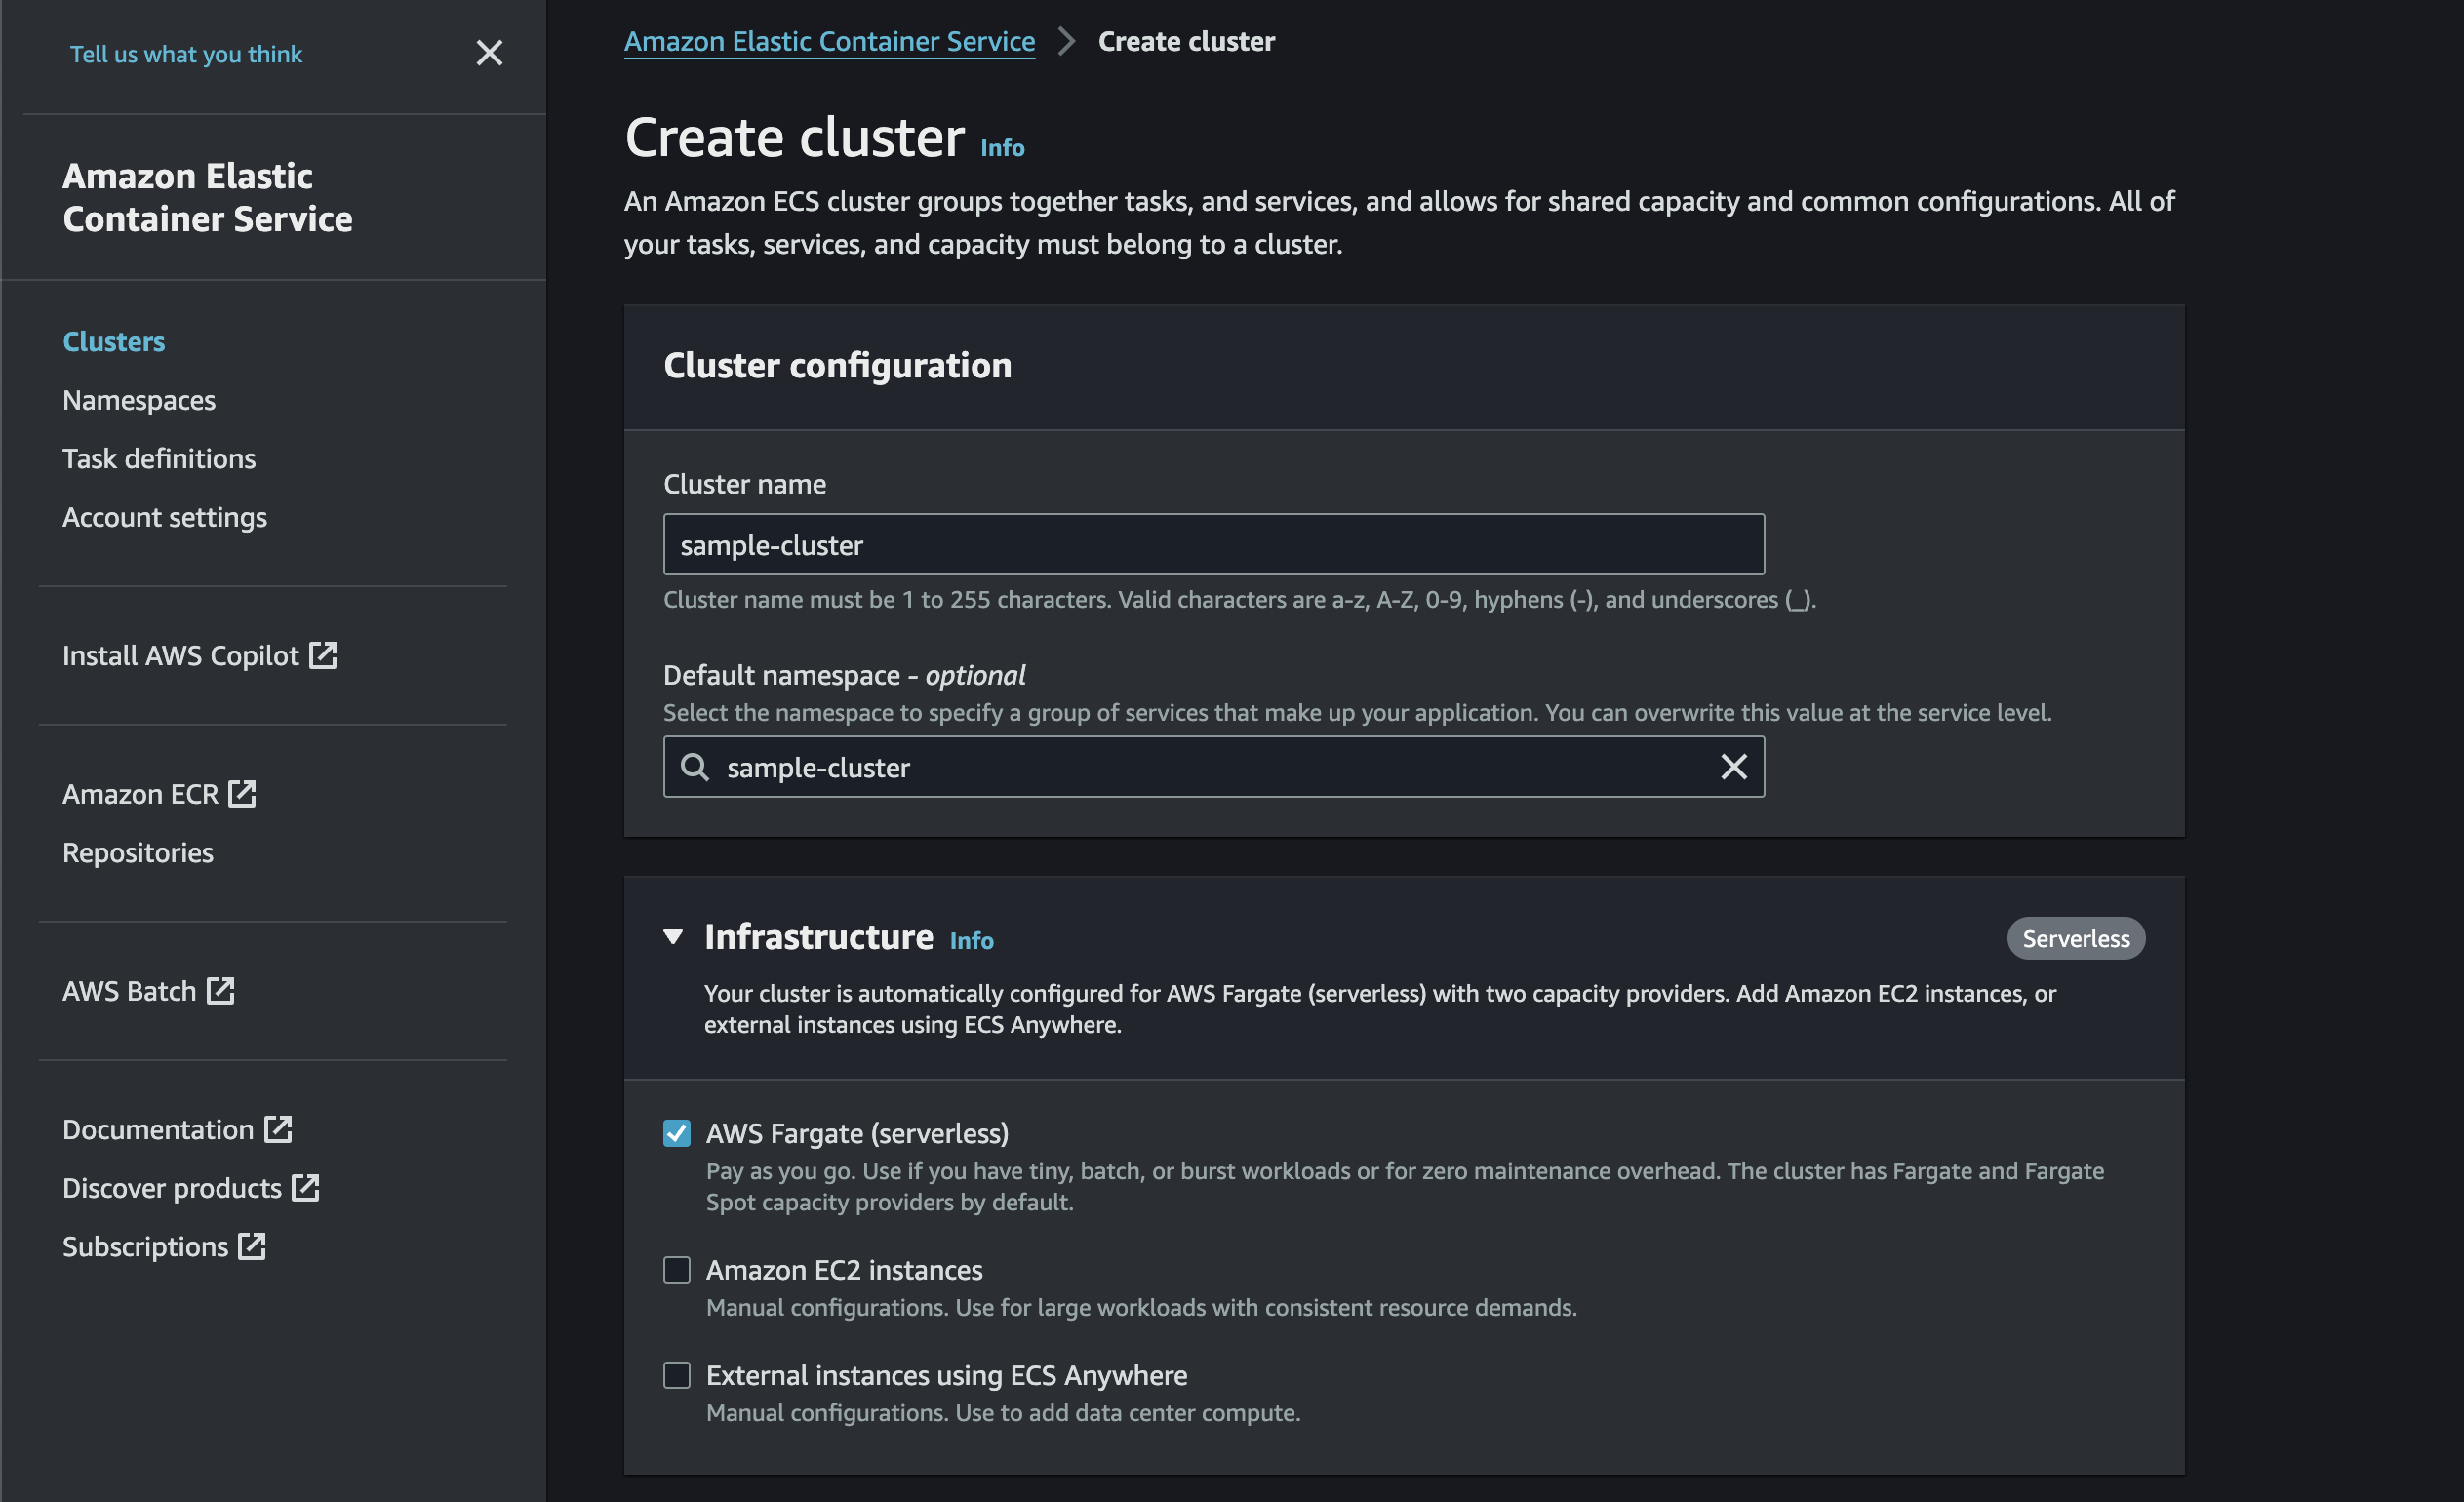Click the Cluster name input field
Image resolution: width=2464 pixels, height=1502 pixels.
pos(1213,545)
